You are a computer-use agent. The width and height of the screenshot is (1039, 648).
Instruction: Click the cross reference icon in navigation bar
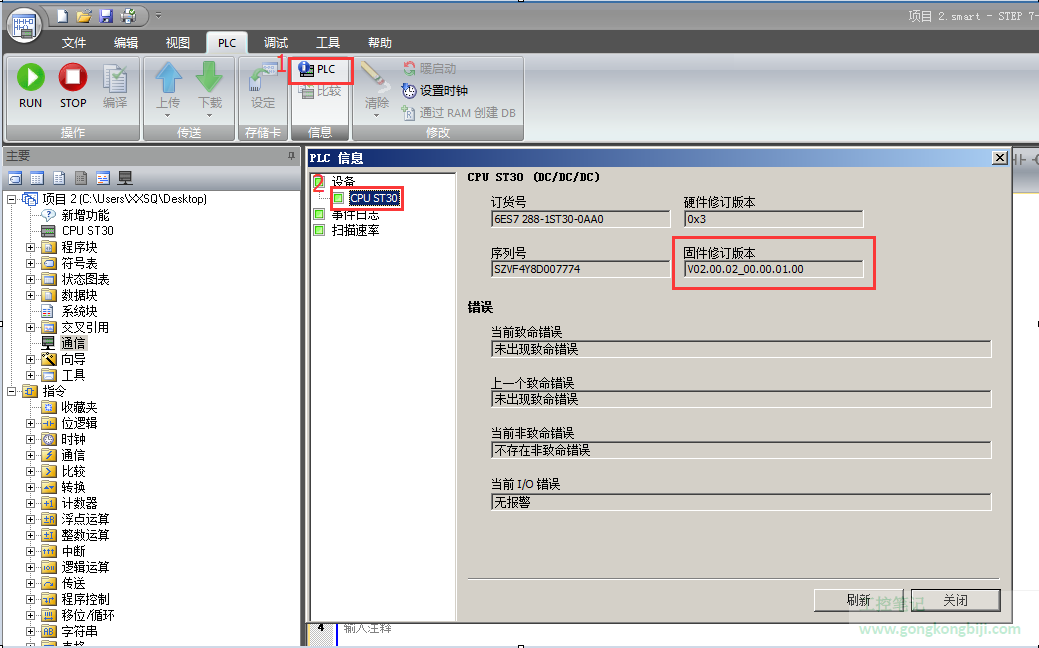click(x=103, y=178)
